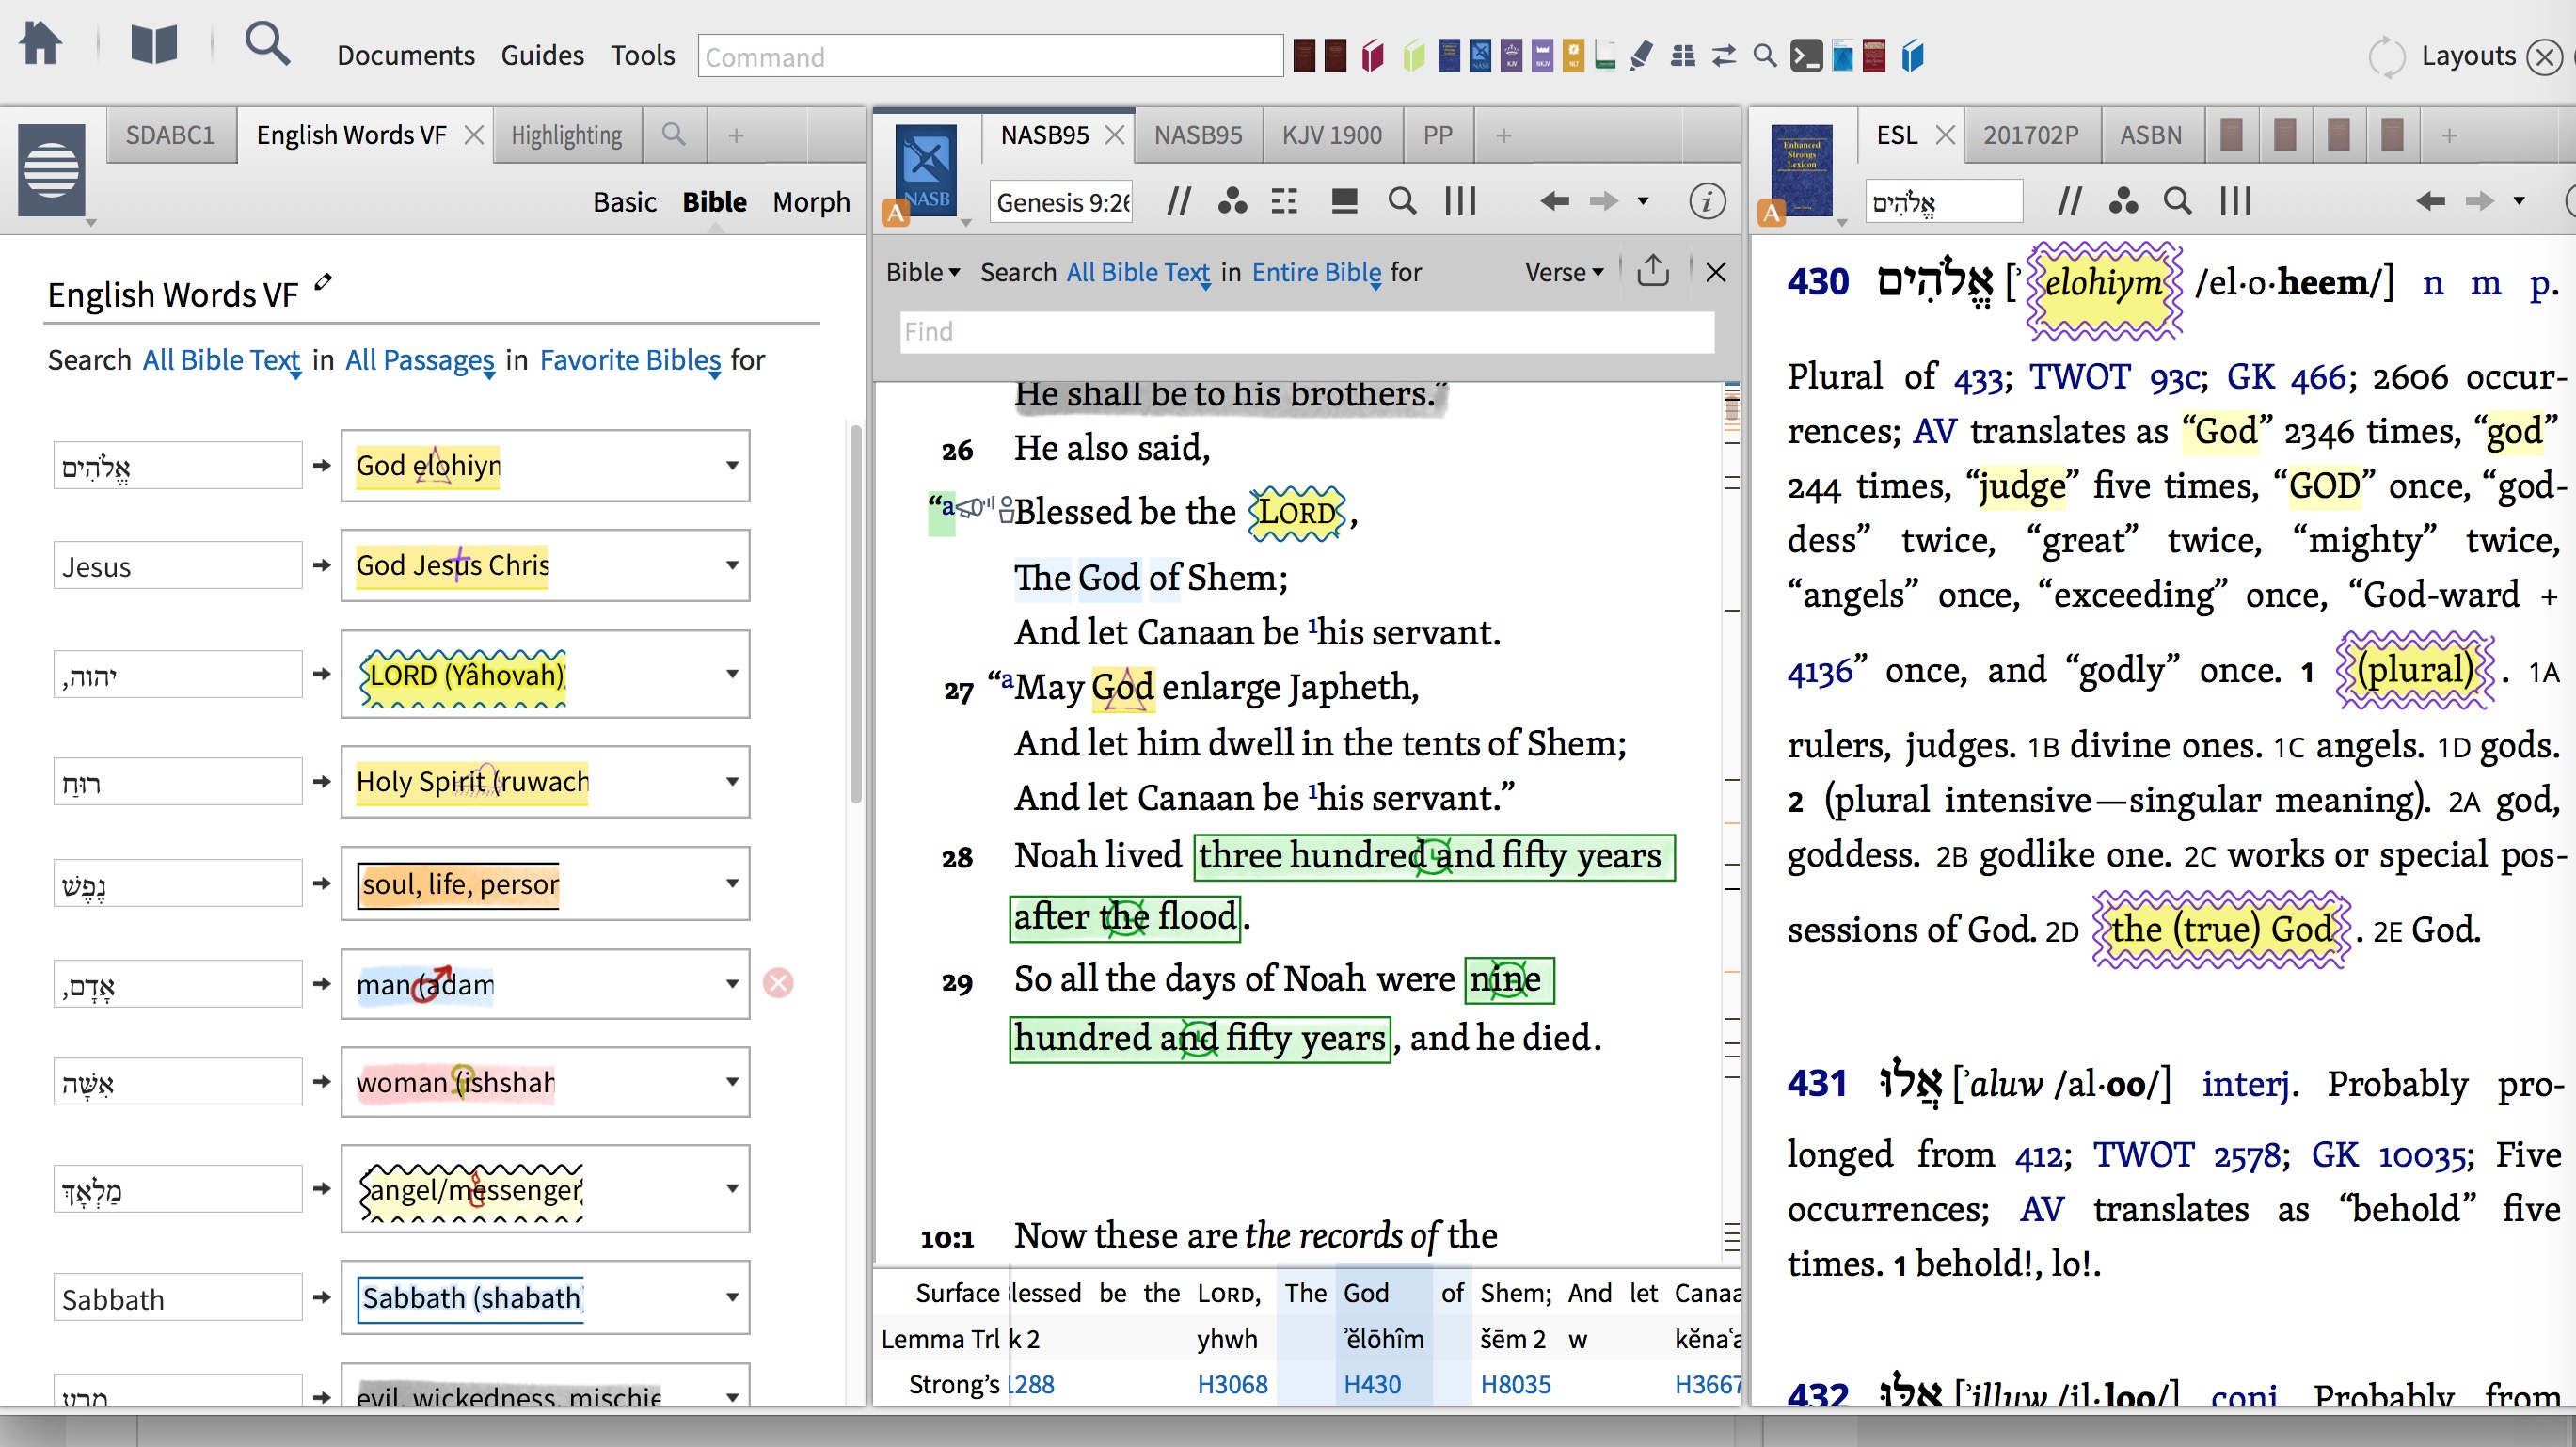Viewport: 2576px width, 1447px height.
Task: Open the Guides menu
Action: coord(542,56)
